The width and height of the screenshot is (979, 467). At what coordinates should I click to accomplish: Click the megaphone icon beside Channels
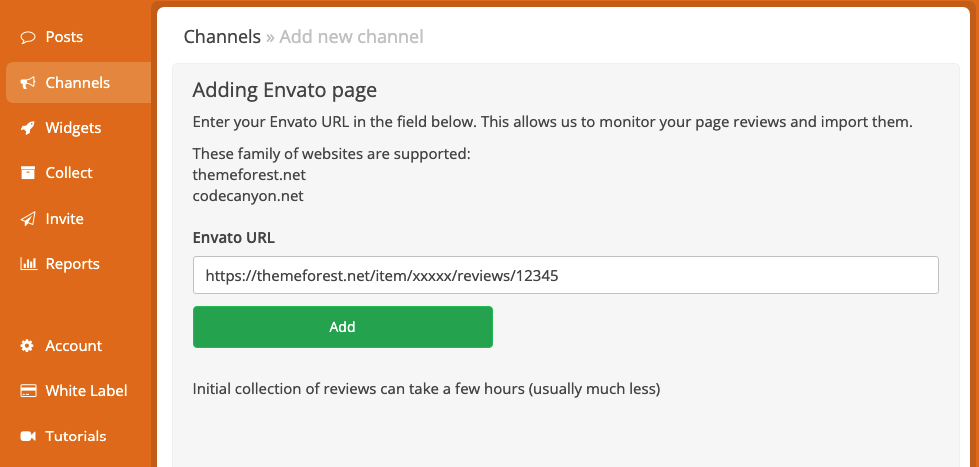27,83
